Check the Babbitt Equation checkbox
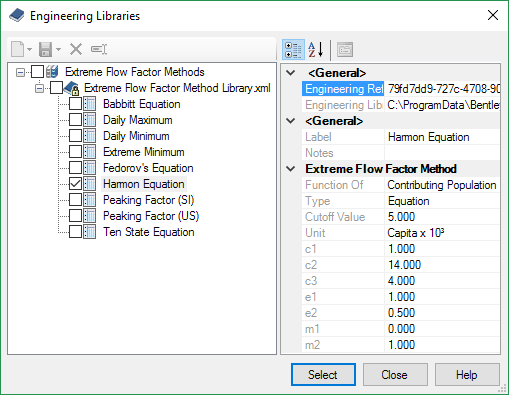Image resolution: width=509 pixels, height=395 pixels. coord(75,104)
